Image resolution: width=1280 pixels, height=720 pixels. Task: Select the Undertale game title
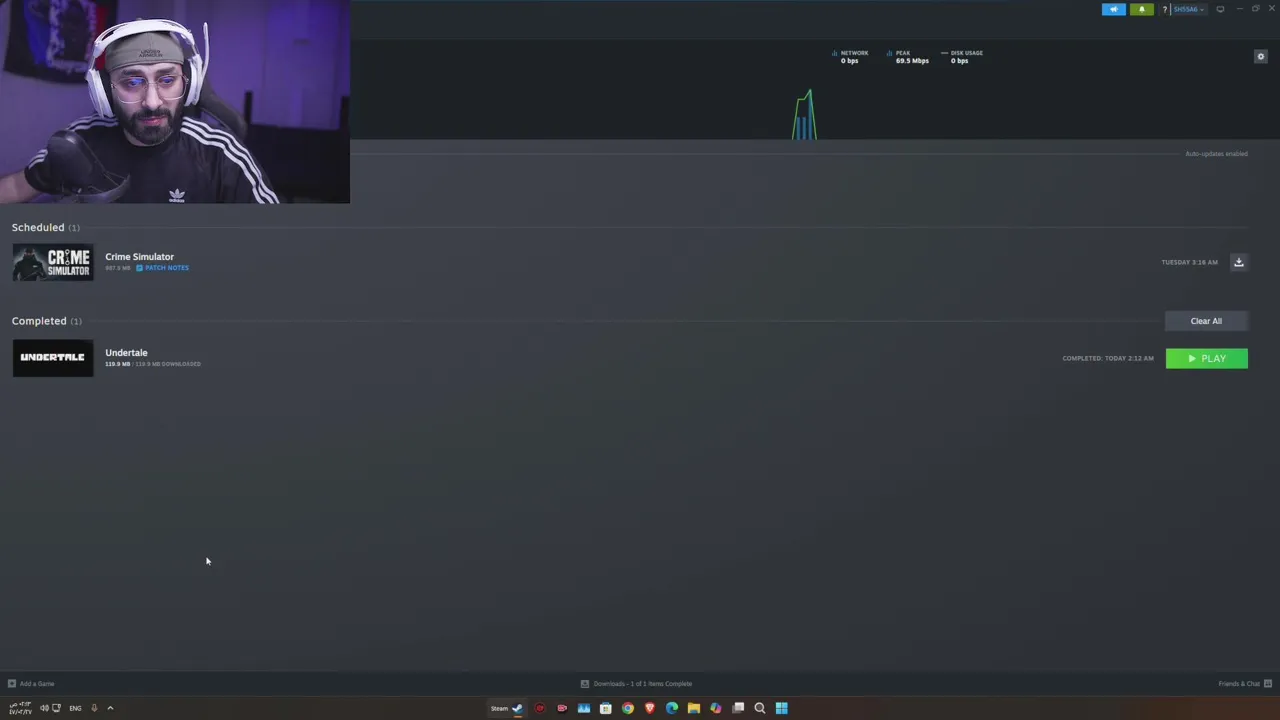pos(126,353)
